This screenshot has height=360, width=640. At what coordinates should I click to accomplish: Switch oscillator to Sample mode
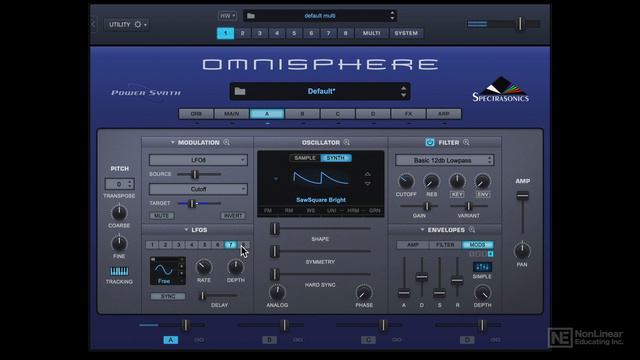(x=305, y=158)
